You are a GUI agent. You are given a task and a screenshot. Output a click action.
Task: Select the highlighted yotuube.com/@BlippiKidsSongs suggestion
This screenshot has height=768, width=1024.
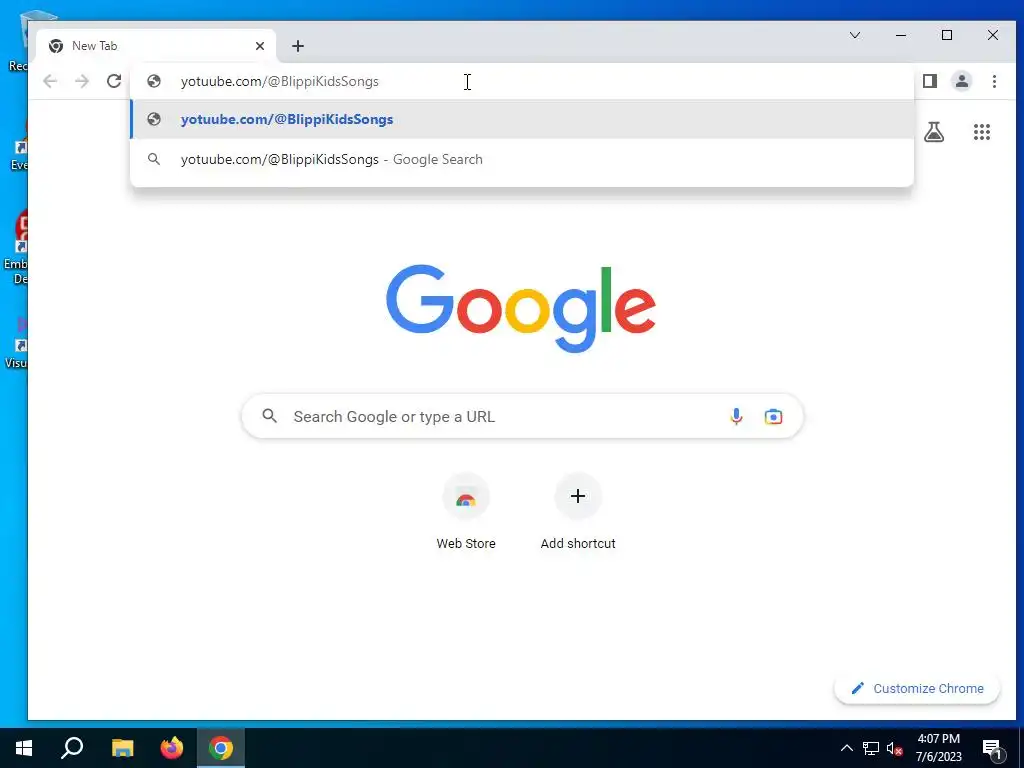click(x=521, y=120)
